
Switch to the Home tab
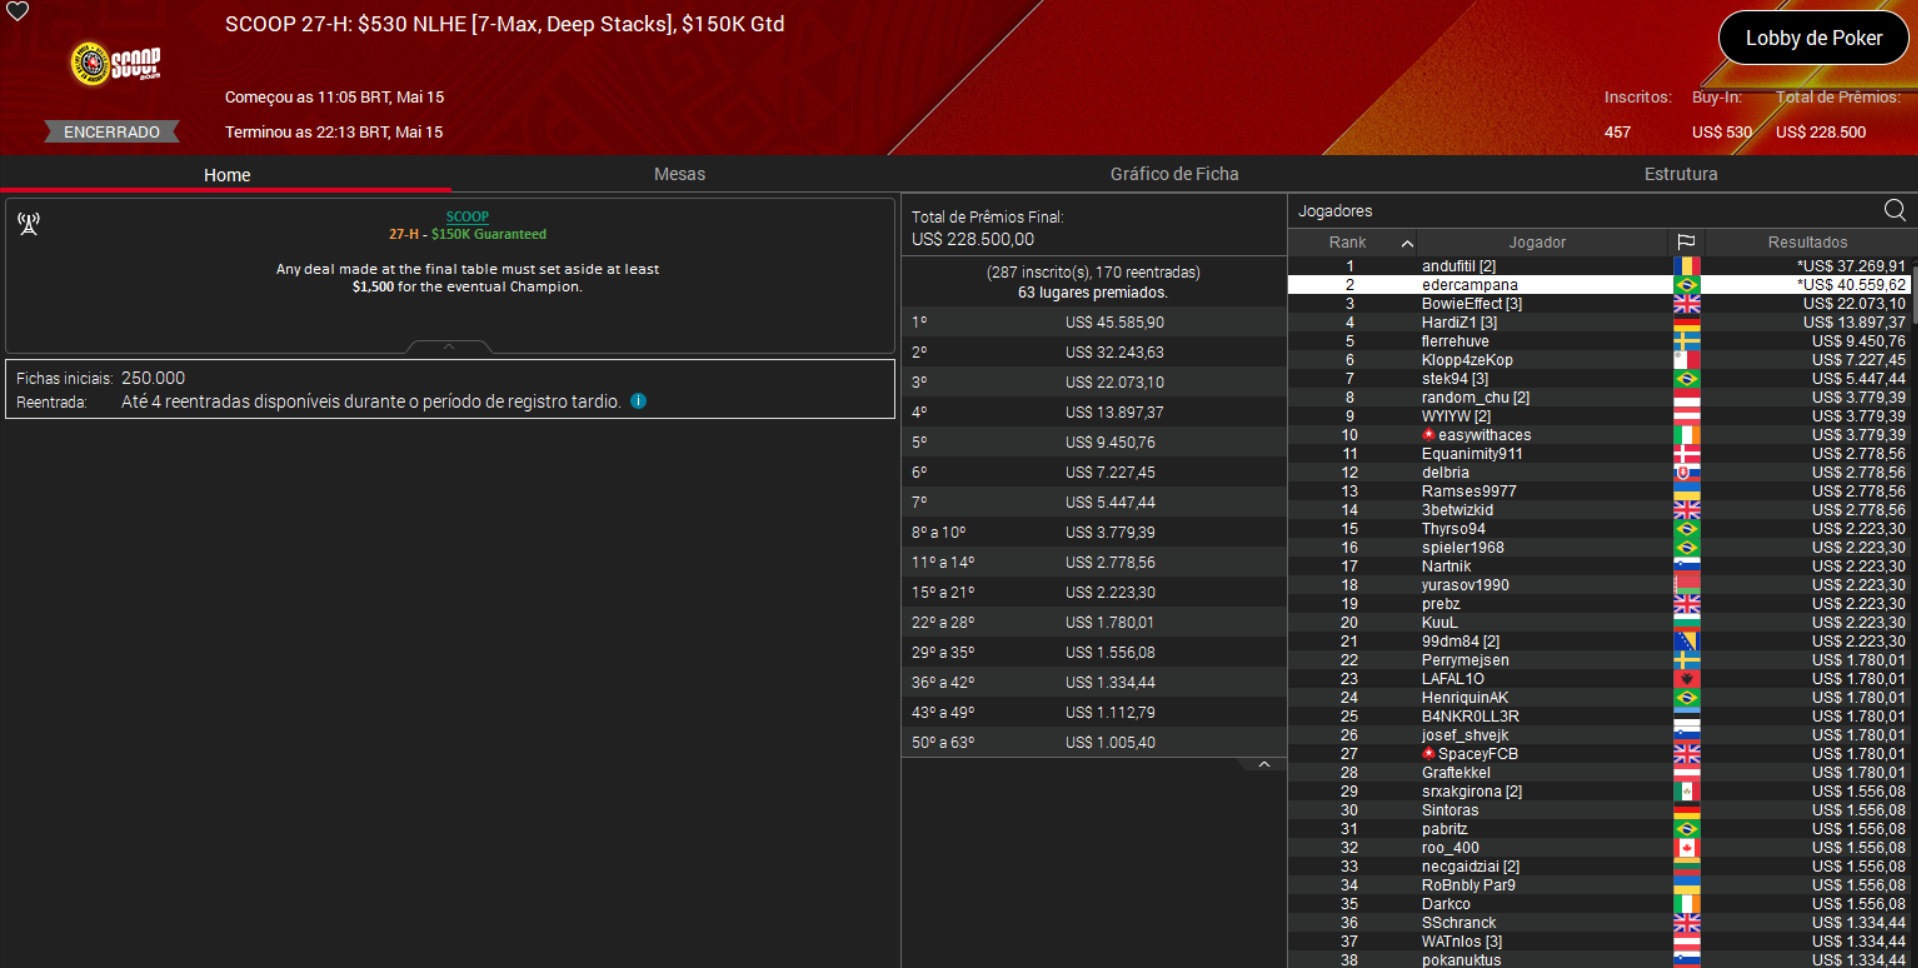pyautogui.click(x=227, y=175)
